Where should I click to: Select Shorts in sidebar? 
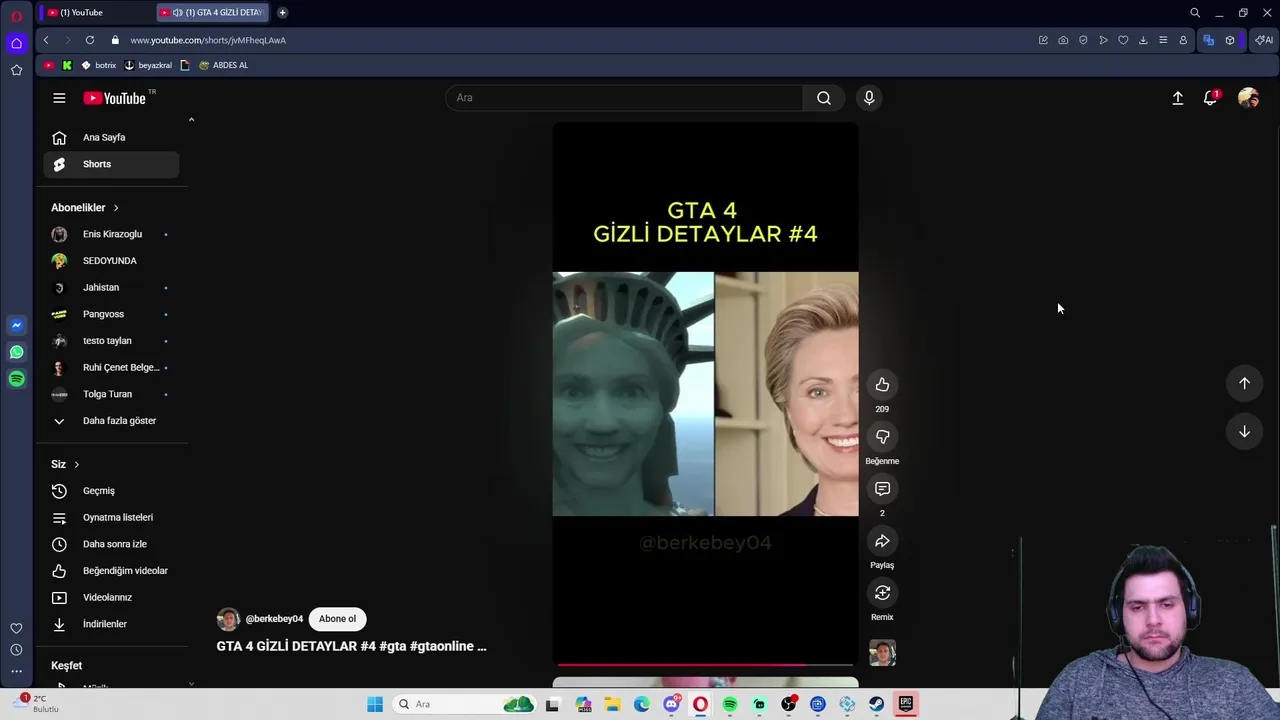111,164
